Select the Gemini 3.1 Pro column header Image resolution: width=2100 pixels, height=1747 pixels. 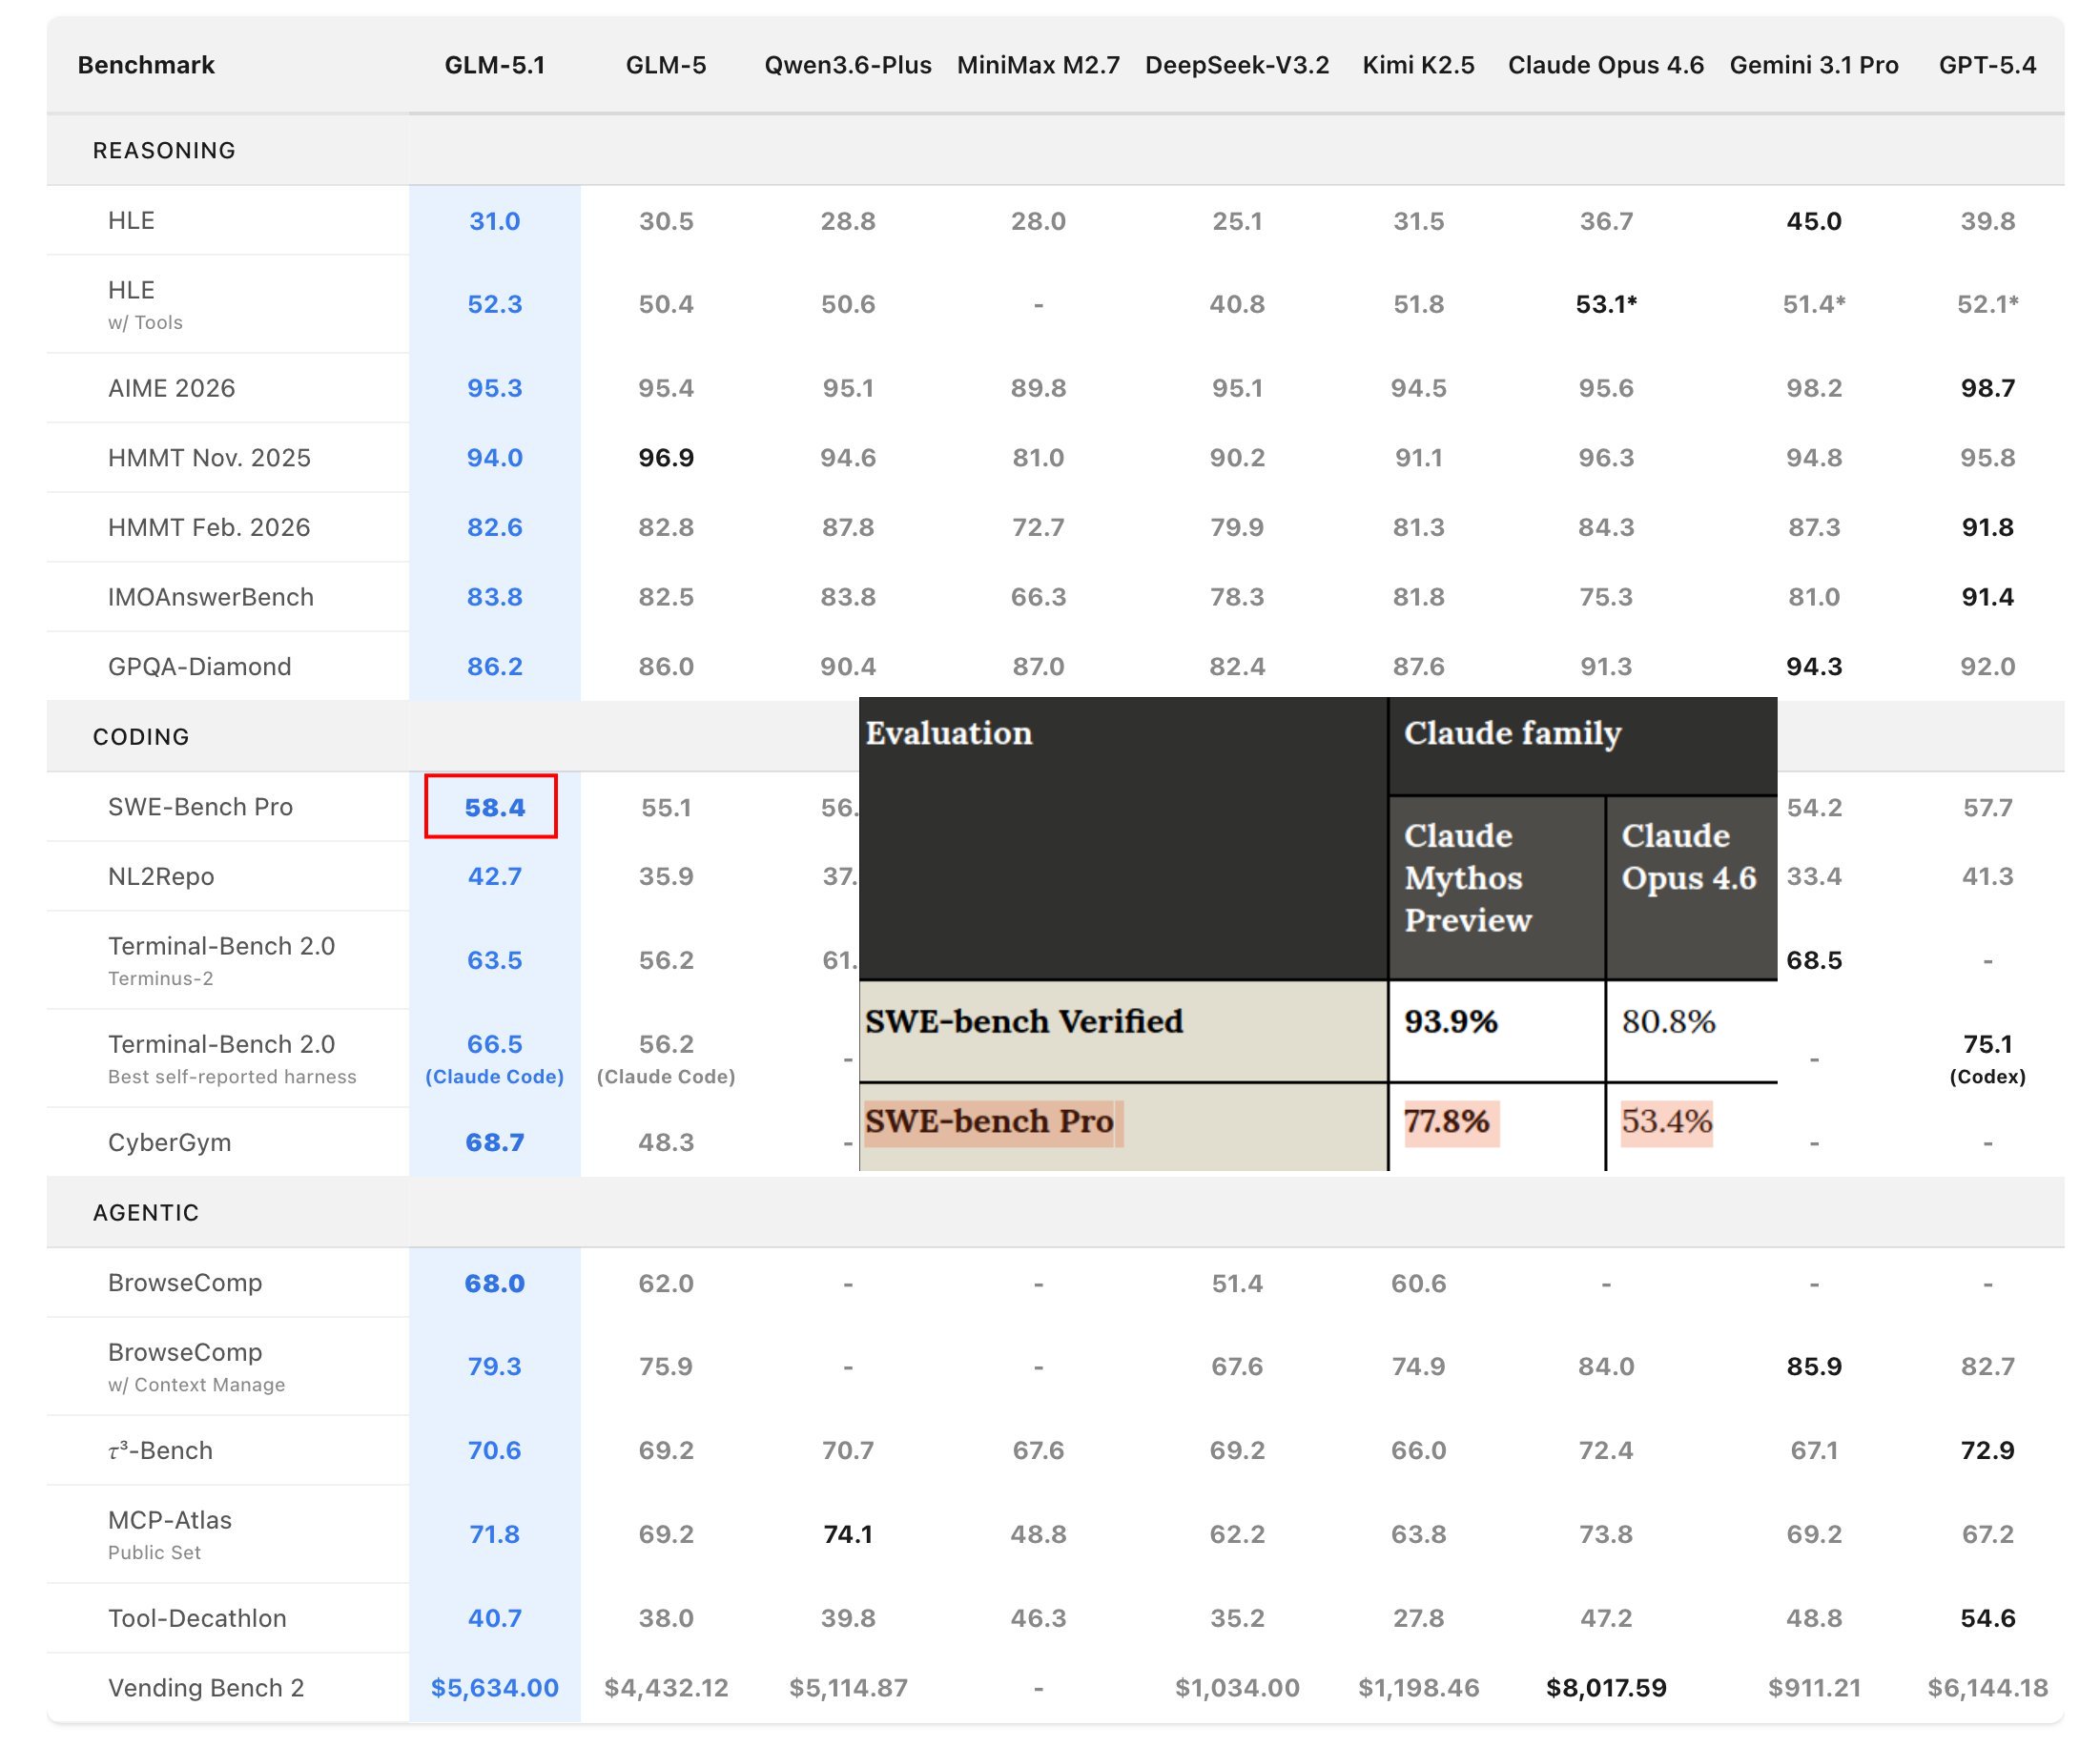click(x=1813, y=65)
